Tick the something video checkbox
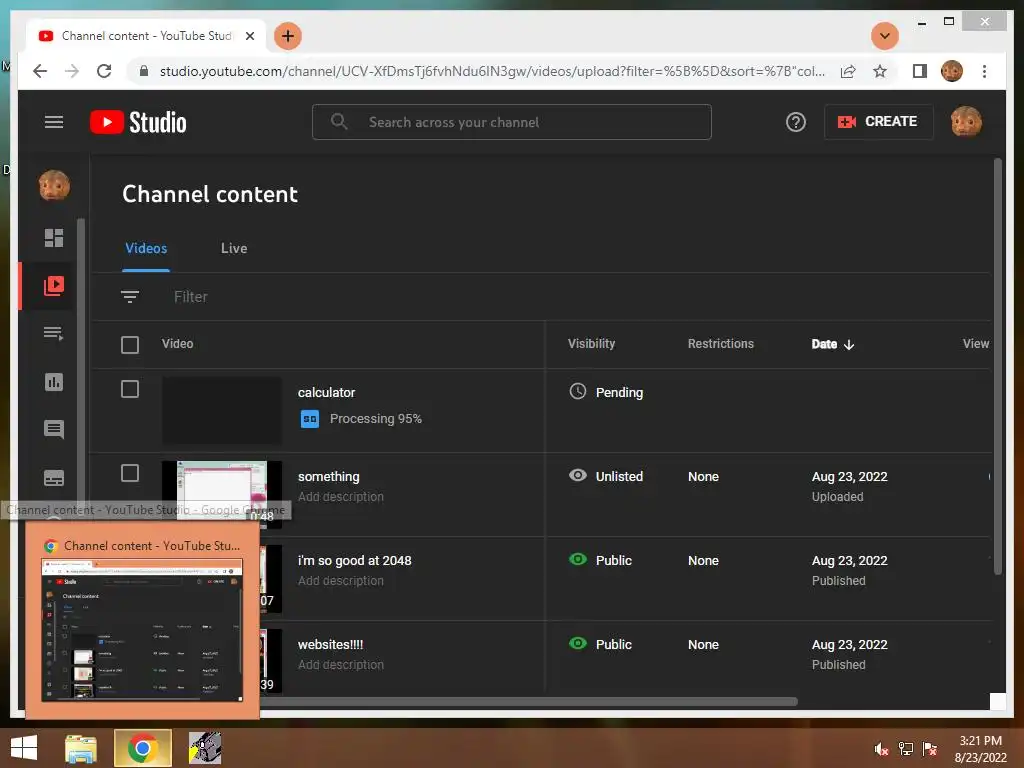Image resolution: width=1024 pixels, height=768 pixels. tap(130, 473)
